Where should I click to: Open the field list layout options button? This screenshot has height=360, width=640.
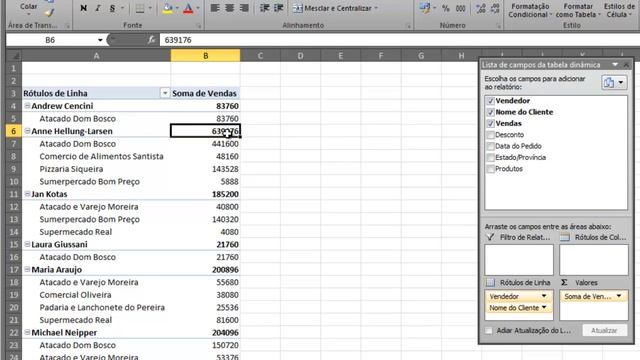coord(614,82)
